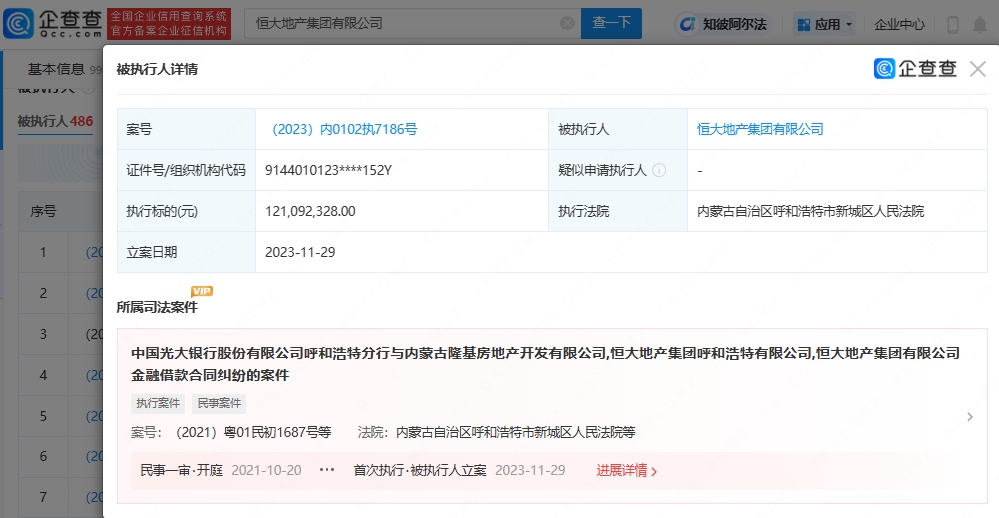
Task: Open case number (2023)内0102执7186号 link
Action: (x=343, y=129)
